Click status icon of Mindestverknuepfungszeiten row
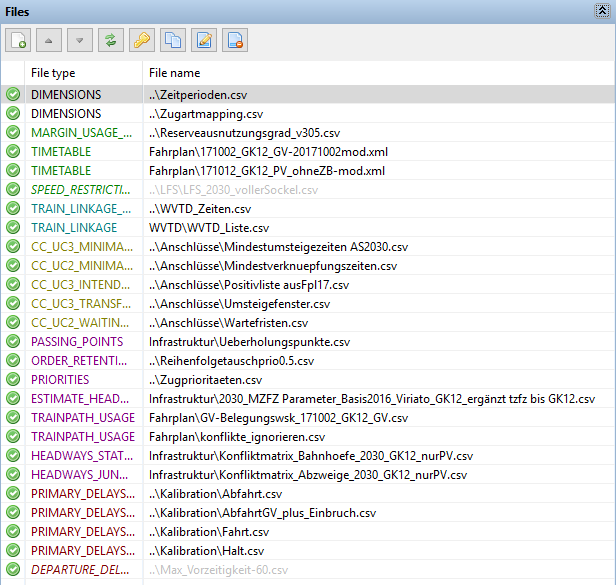Image resolution: width=616 pixels, height=585 pixels. [13, 265]
